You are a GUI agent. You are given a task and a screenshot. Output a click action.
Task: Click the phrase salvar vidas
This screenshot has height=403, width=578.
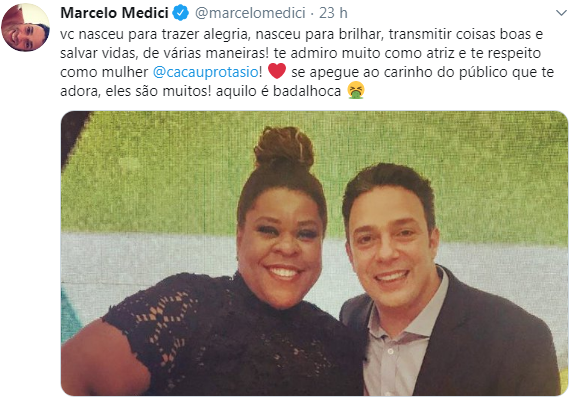pyautogui.click(x=99, y=53)
